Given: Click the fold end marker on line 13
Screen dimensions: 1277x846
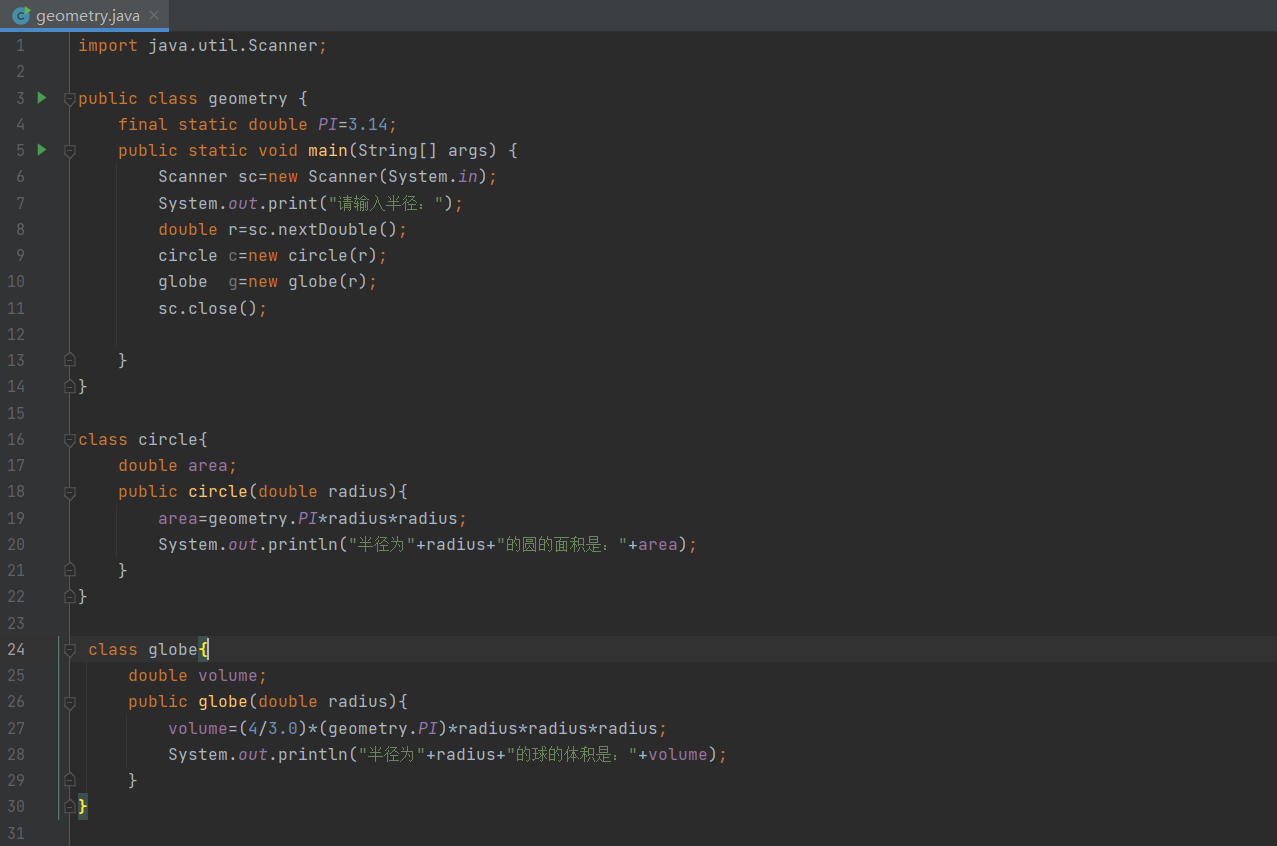Looking at the screenshot, I should (x=69, y=359).
